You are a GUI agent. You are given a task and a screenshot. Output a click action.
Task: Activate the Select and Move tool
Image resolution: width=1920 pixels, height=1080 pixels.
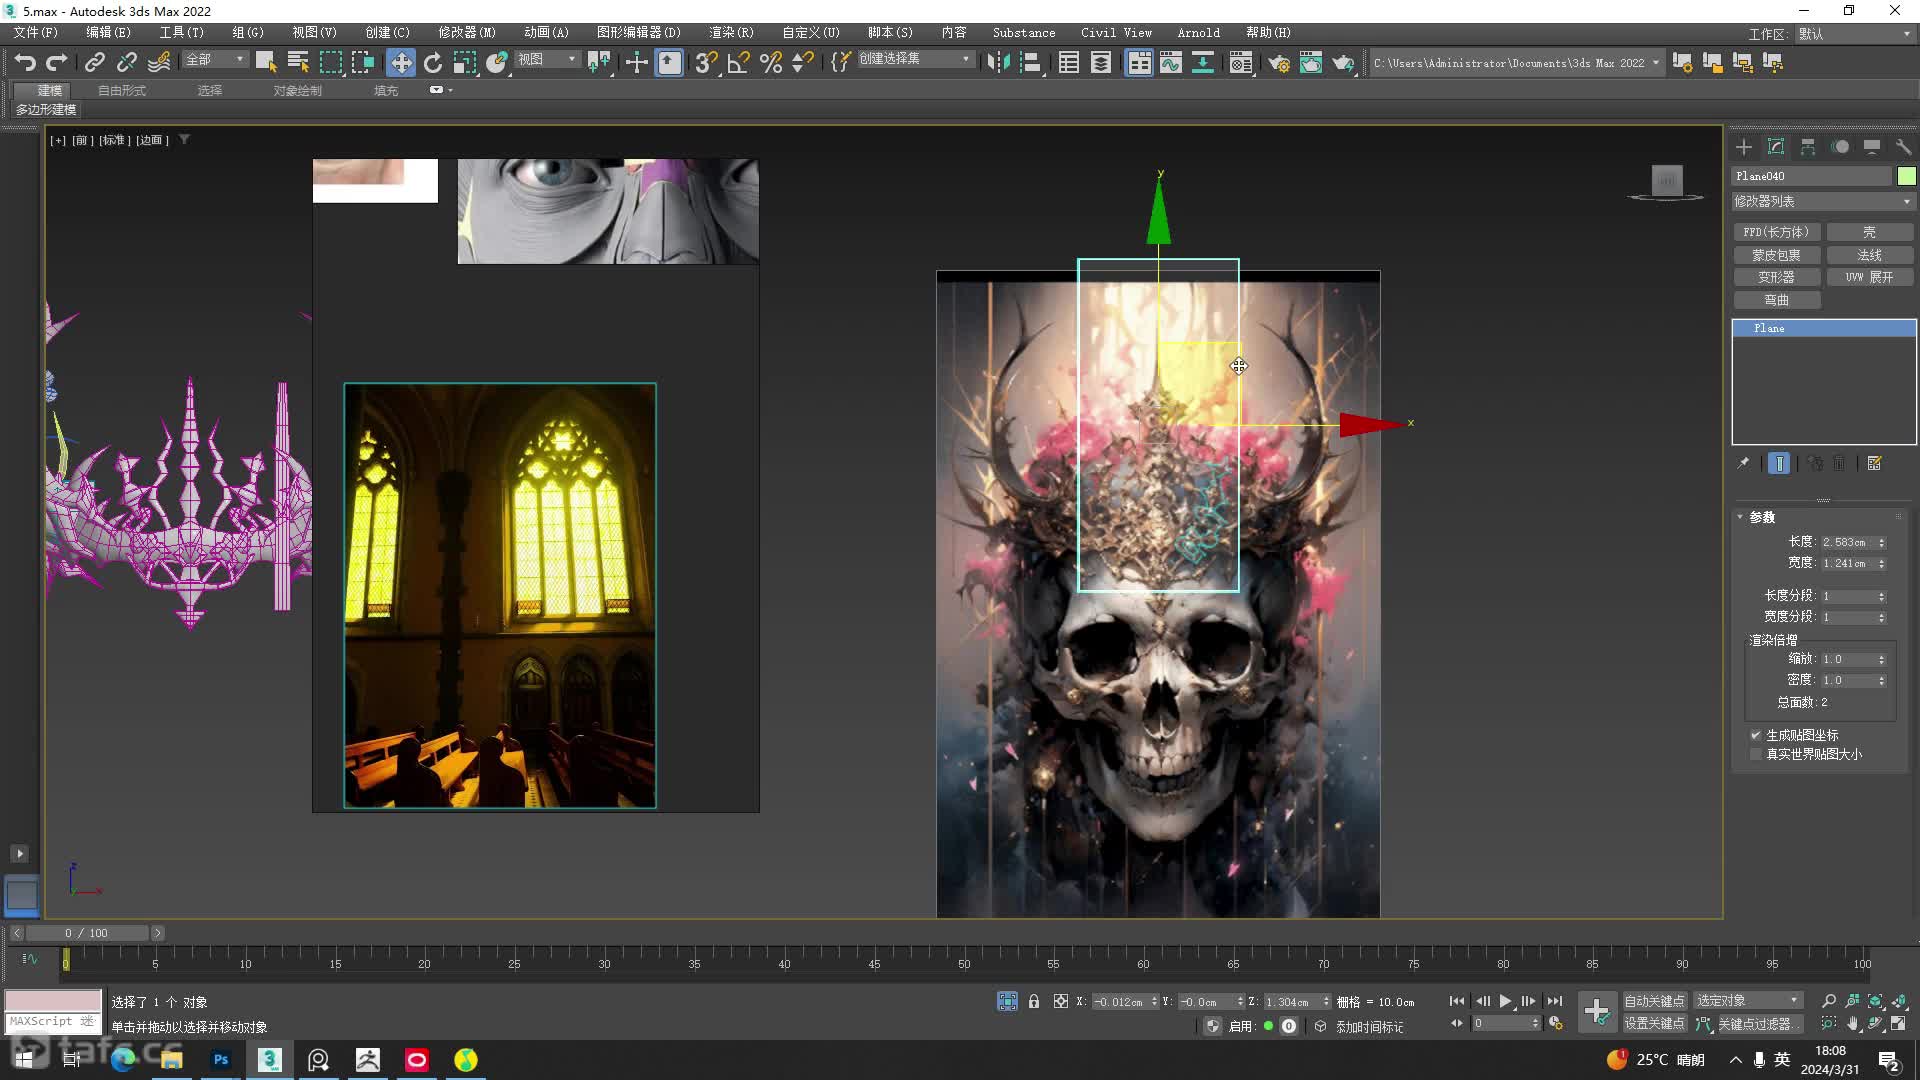tap(401, 62)
